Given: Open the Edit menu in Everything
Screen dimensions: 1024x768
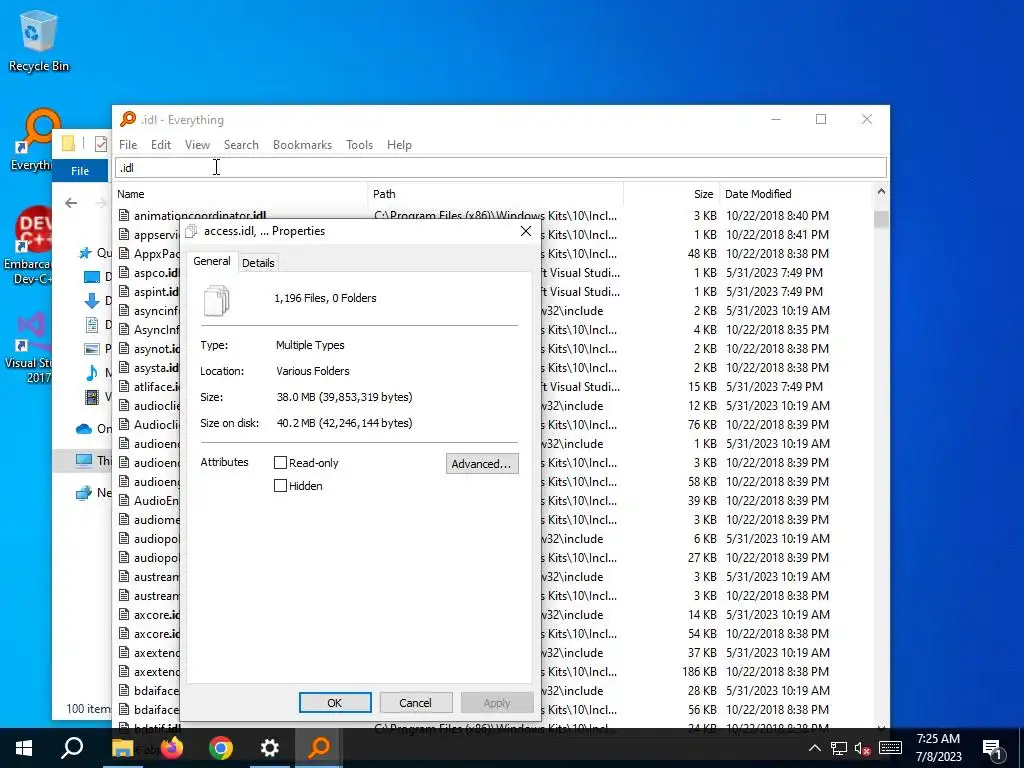Looking at the screenshot, I should click(x=161, y=145).
